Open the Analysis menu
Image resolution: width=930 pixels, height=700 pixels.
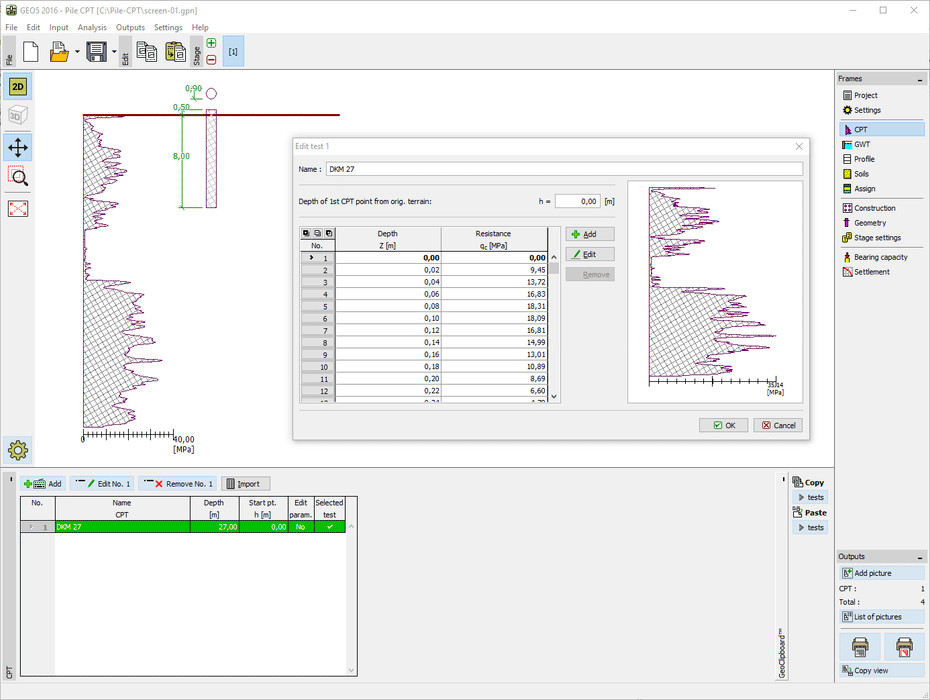click(x=92, y=27)
